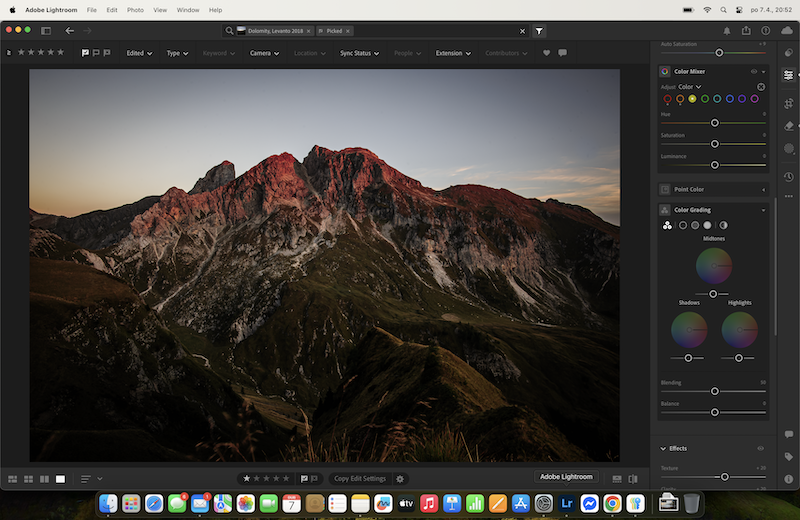The height and width of the screenshot is (520, 800).
Task: Click Copy Edit Settings button
Action: (360, 479)
